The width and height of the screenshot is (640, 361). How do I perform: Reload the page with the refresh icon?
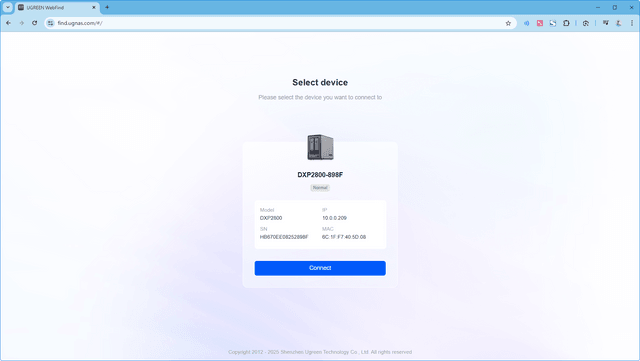pyautogui.click(x=35, y=23)
